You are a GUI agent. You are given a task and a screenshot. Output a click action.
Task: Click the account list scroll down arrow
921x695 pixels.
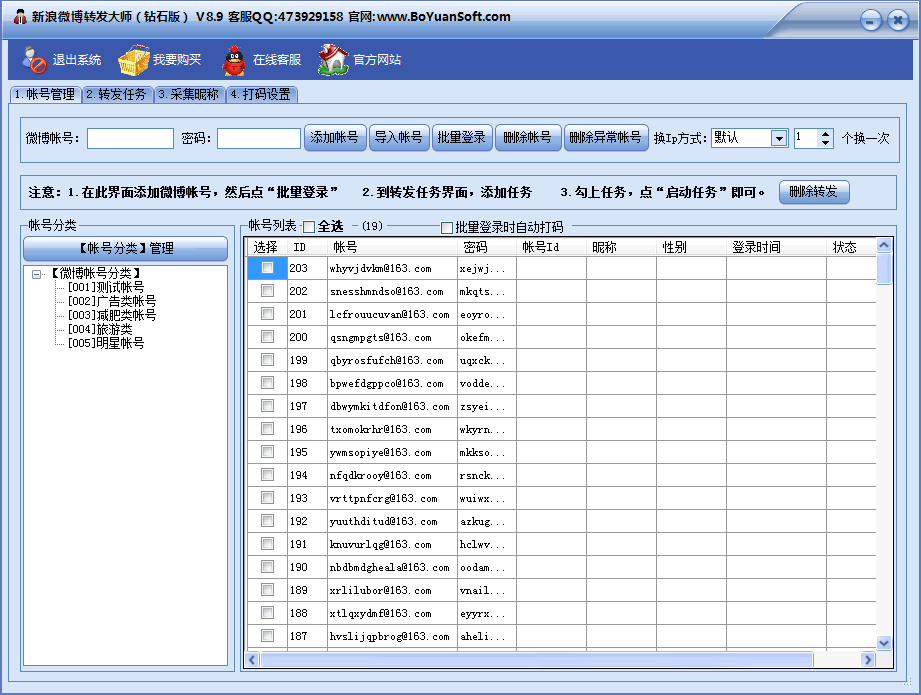tap(883, 643)
